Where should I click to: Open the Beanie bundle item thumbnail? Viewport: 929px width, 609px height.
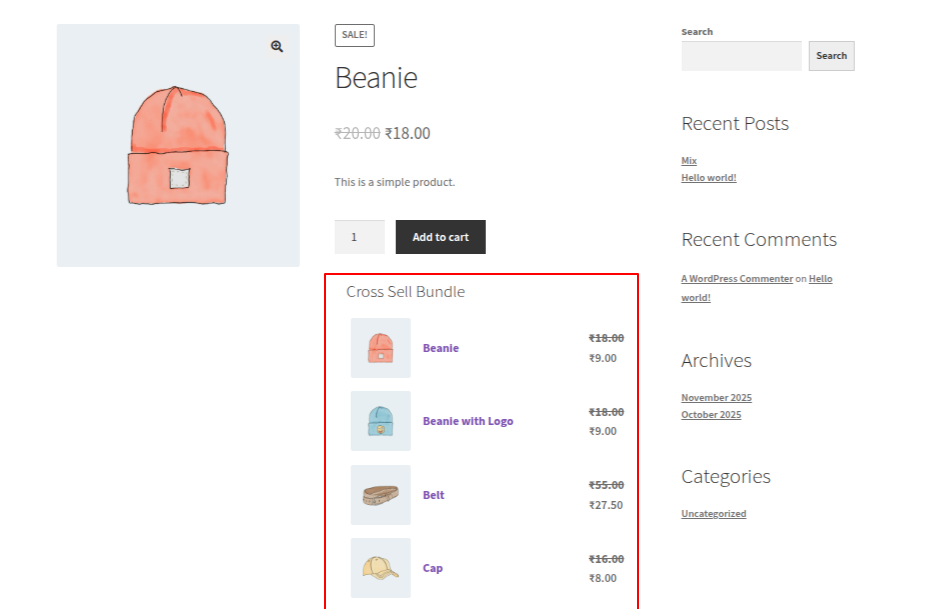(380, 348)
